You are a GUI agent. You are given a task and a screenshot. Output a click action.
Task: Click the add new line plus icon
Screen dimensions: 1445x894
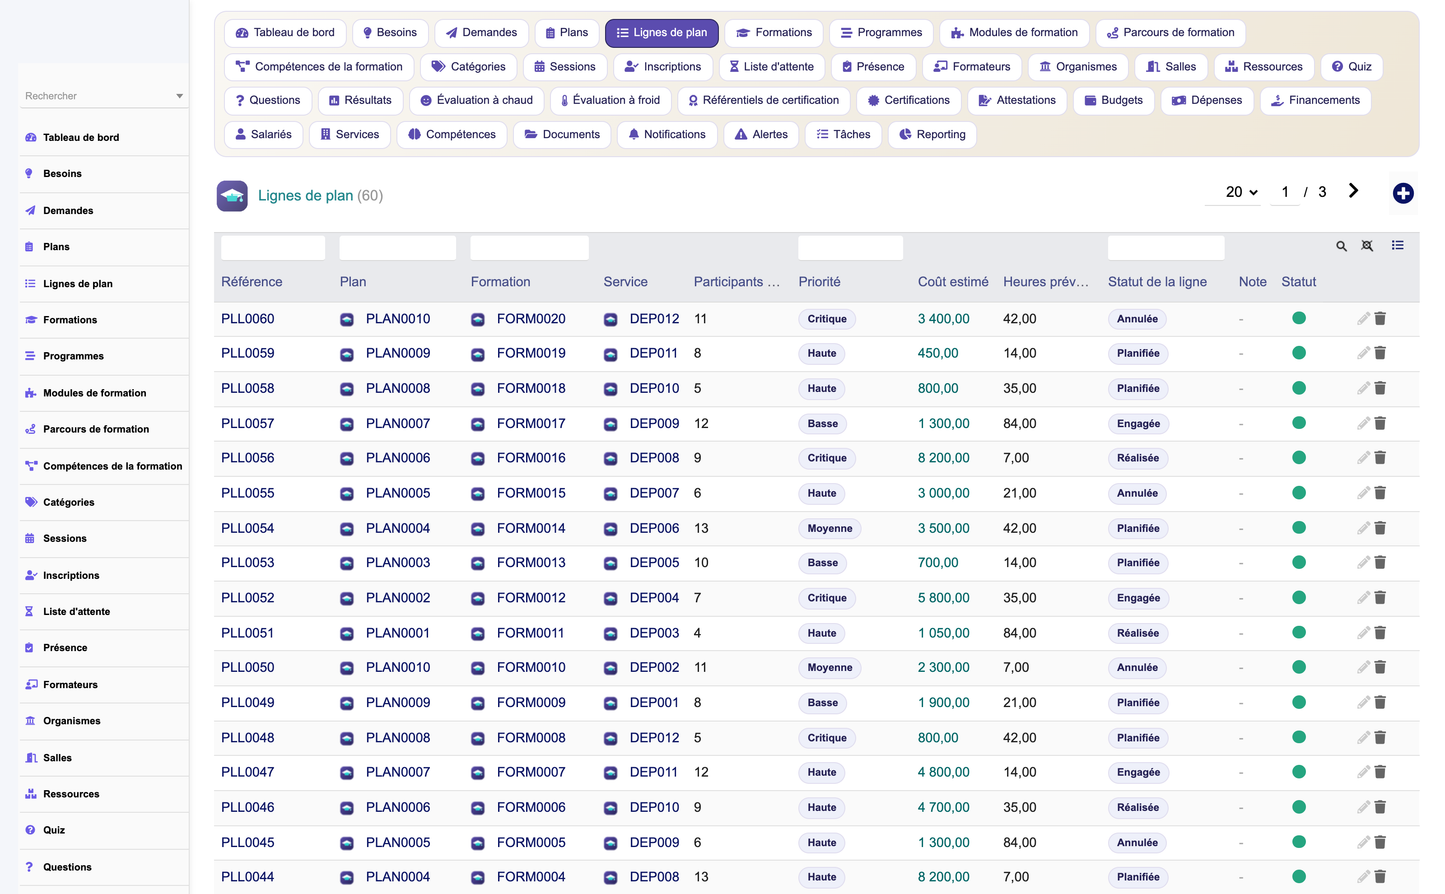click(x=1403, y=194)
